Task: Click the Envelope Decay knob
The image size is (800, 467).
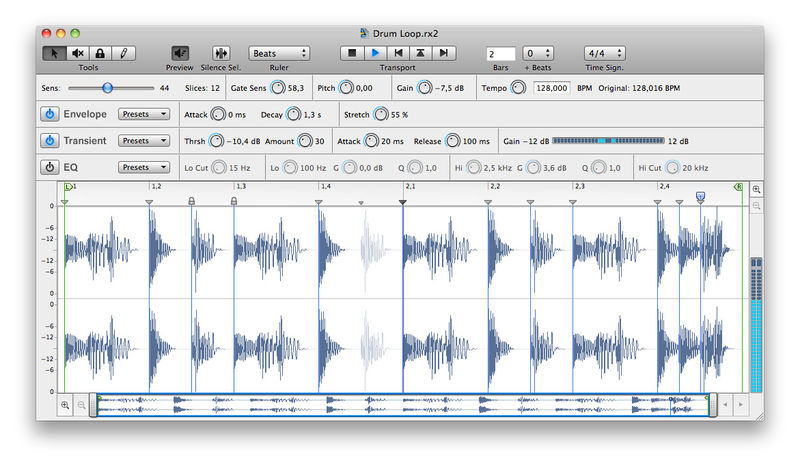Action: tap(293, 114)
